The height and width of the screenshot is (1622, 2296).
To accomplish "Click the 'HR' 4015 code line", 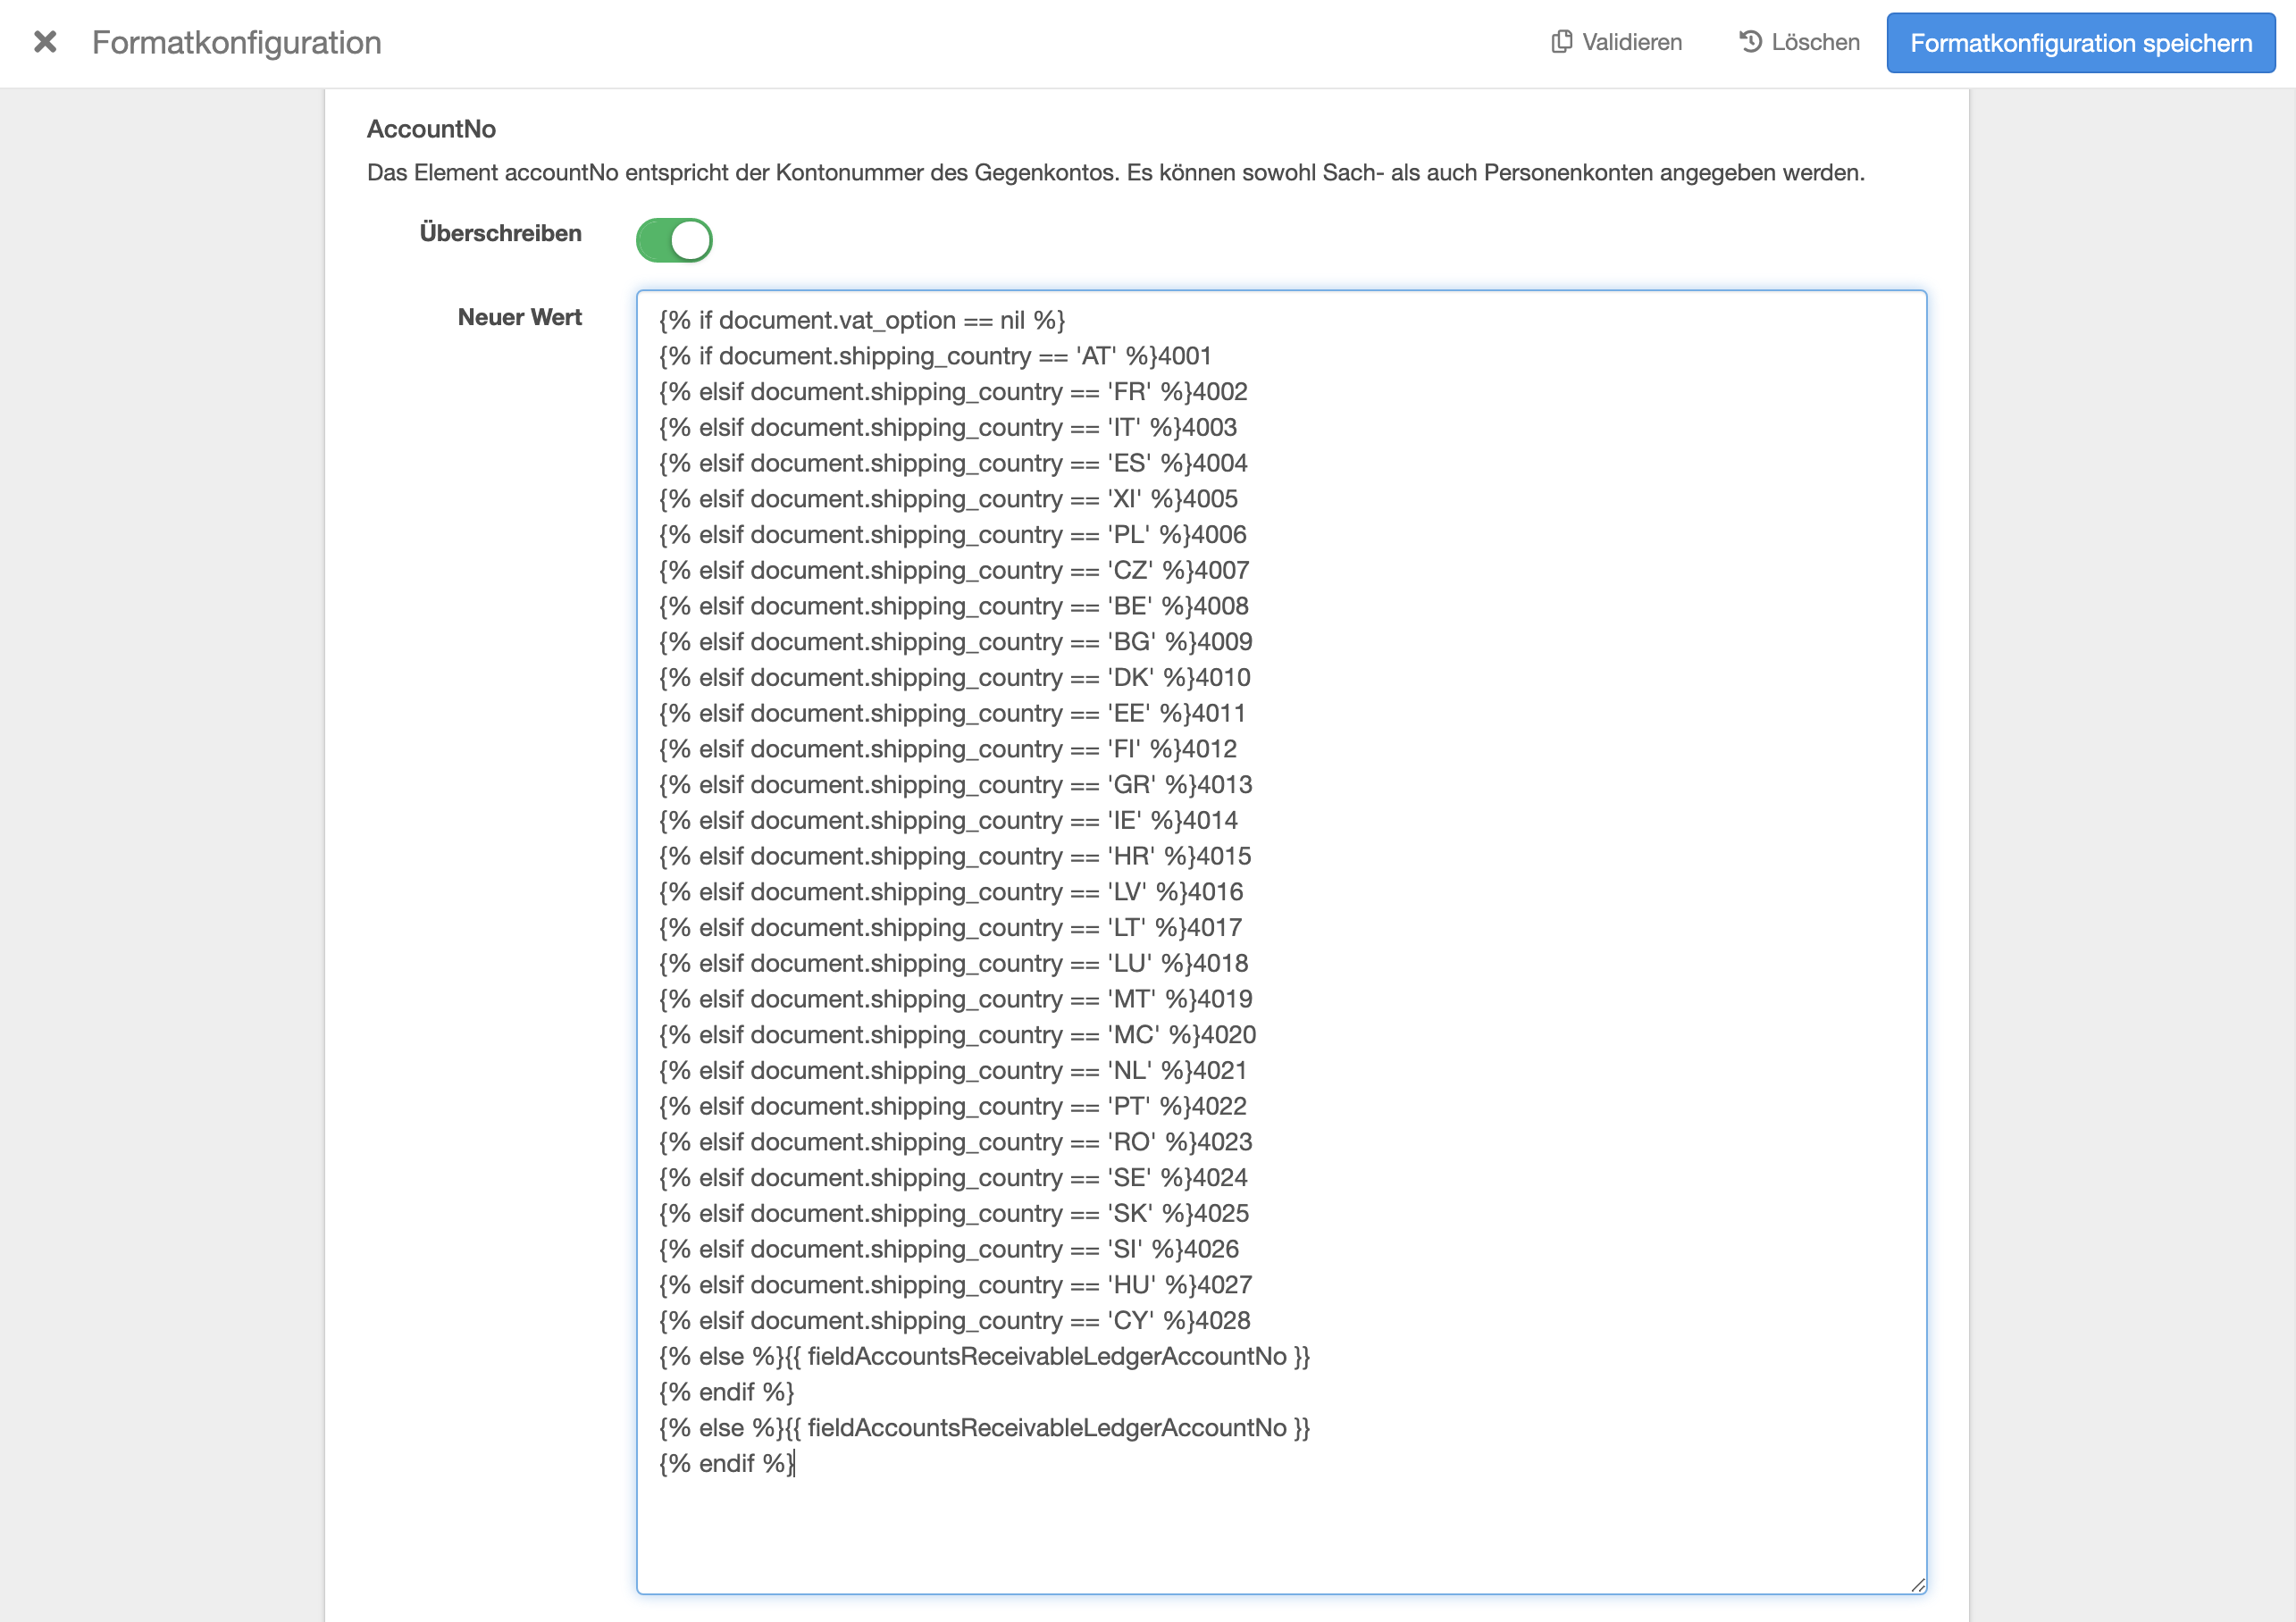I will (954, 856).
